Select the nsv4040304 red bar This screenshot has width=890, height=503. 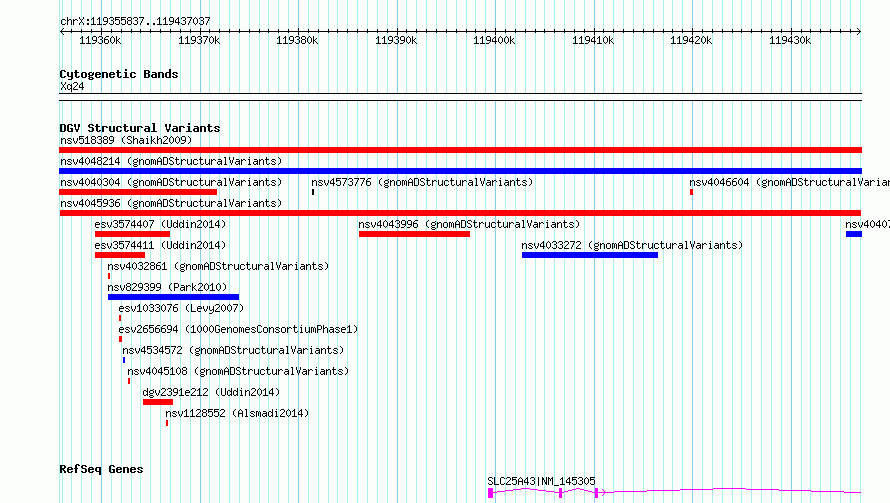(x=138, y=192)
